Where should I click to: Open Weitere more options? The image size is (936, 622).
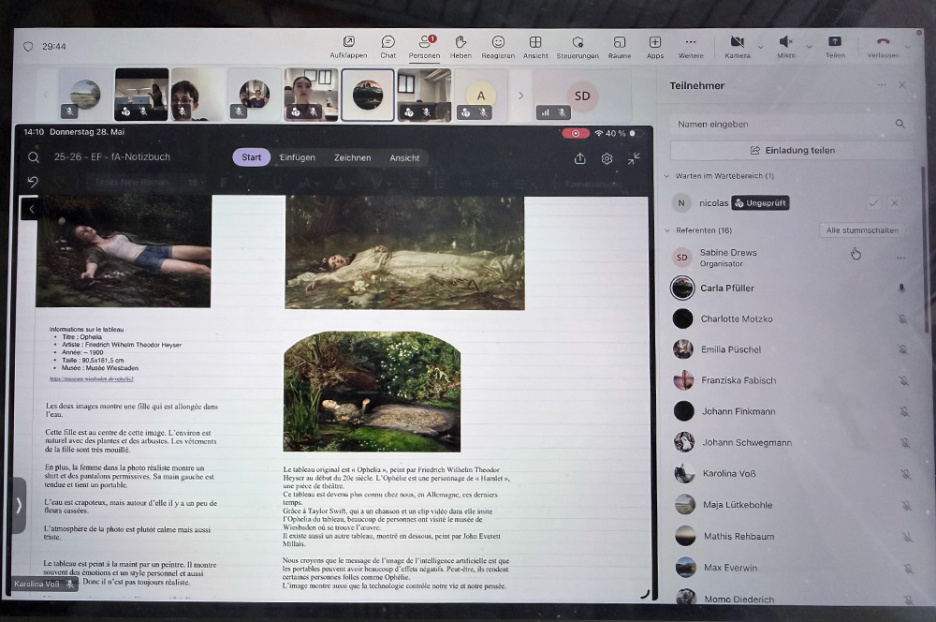click(691, 47)
